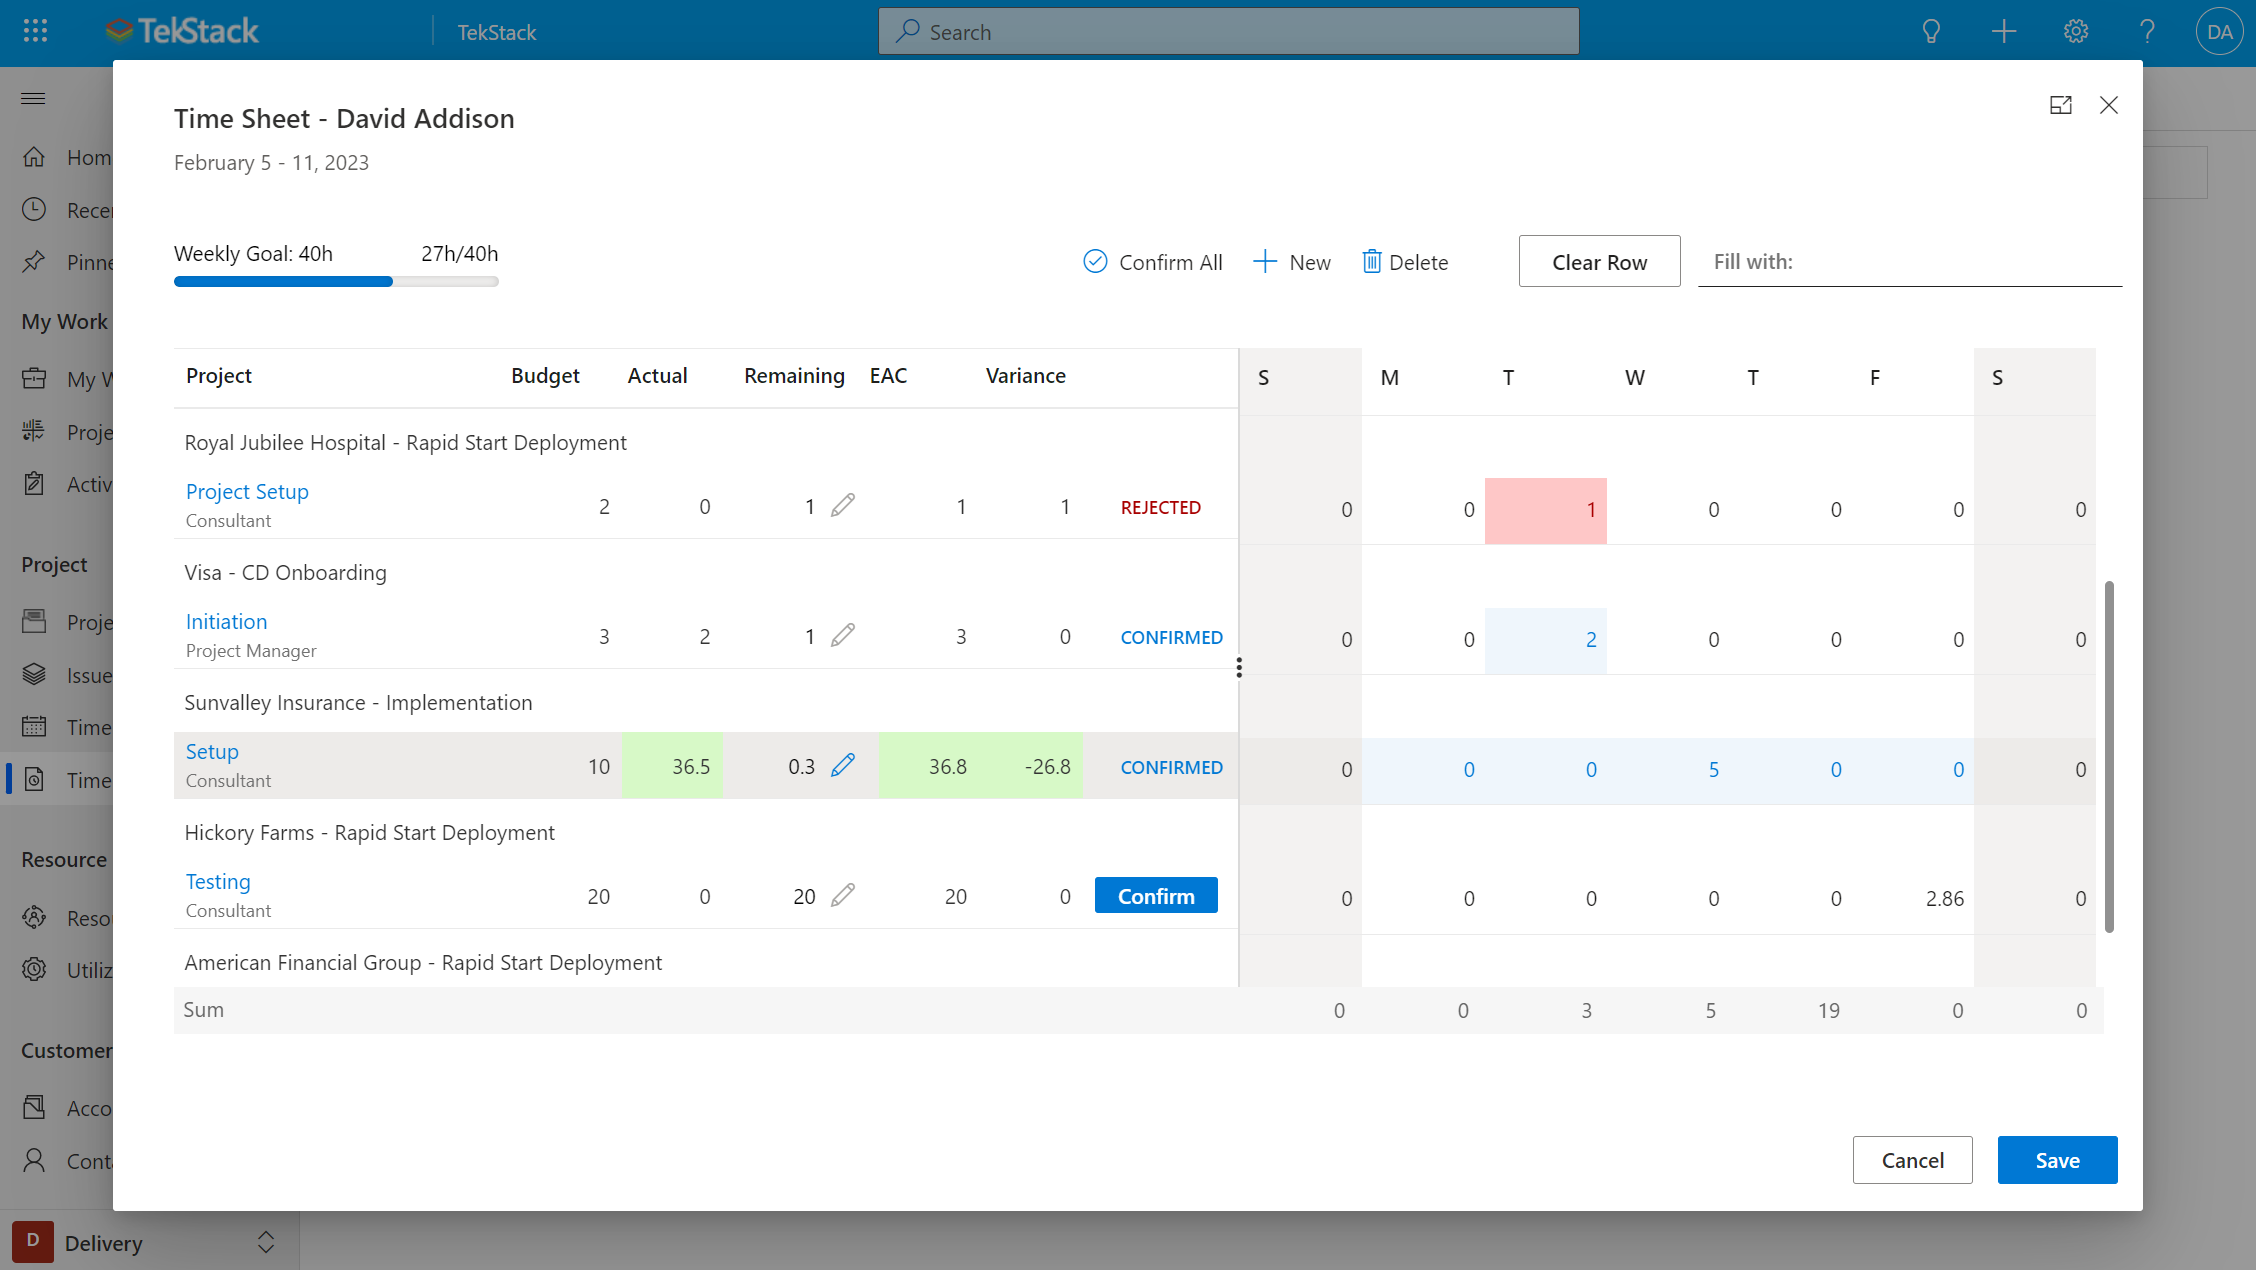Open the app launcher grid icon

[x=35, y=31]
